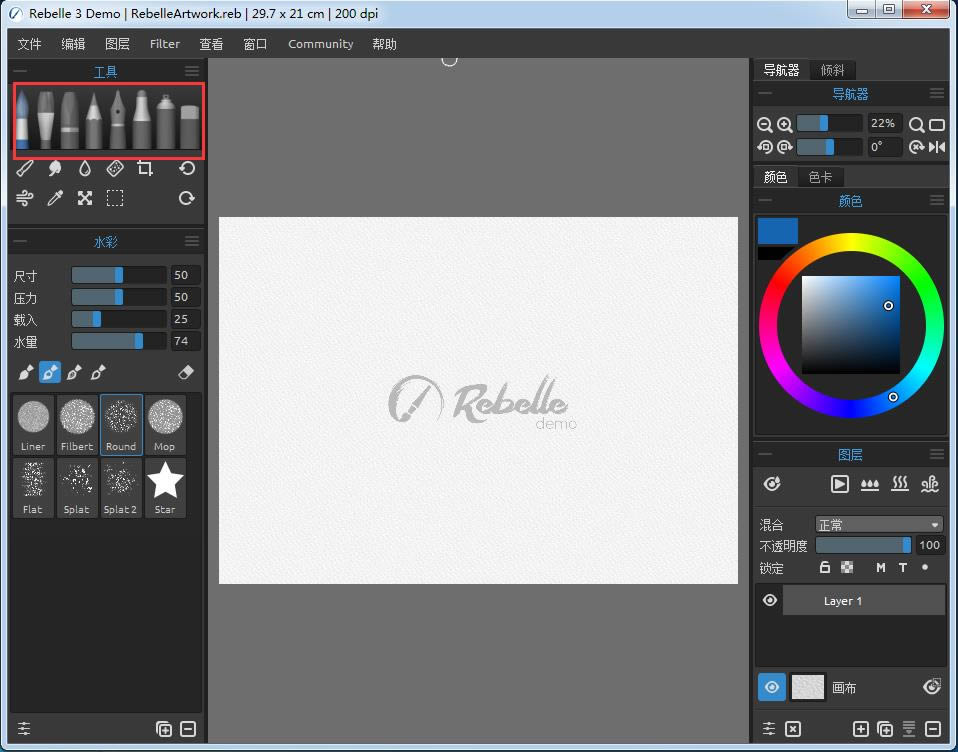This screenshot has height=752, width=958.
Task: Select the Dry sponge tool
Action: click(115, 168)
